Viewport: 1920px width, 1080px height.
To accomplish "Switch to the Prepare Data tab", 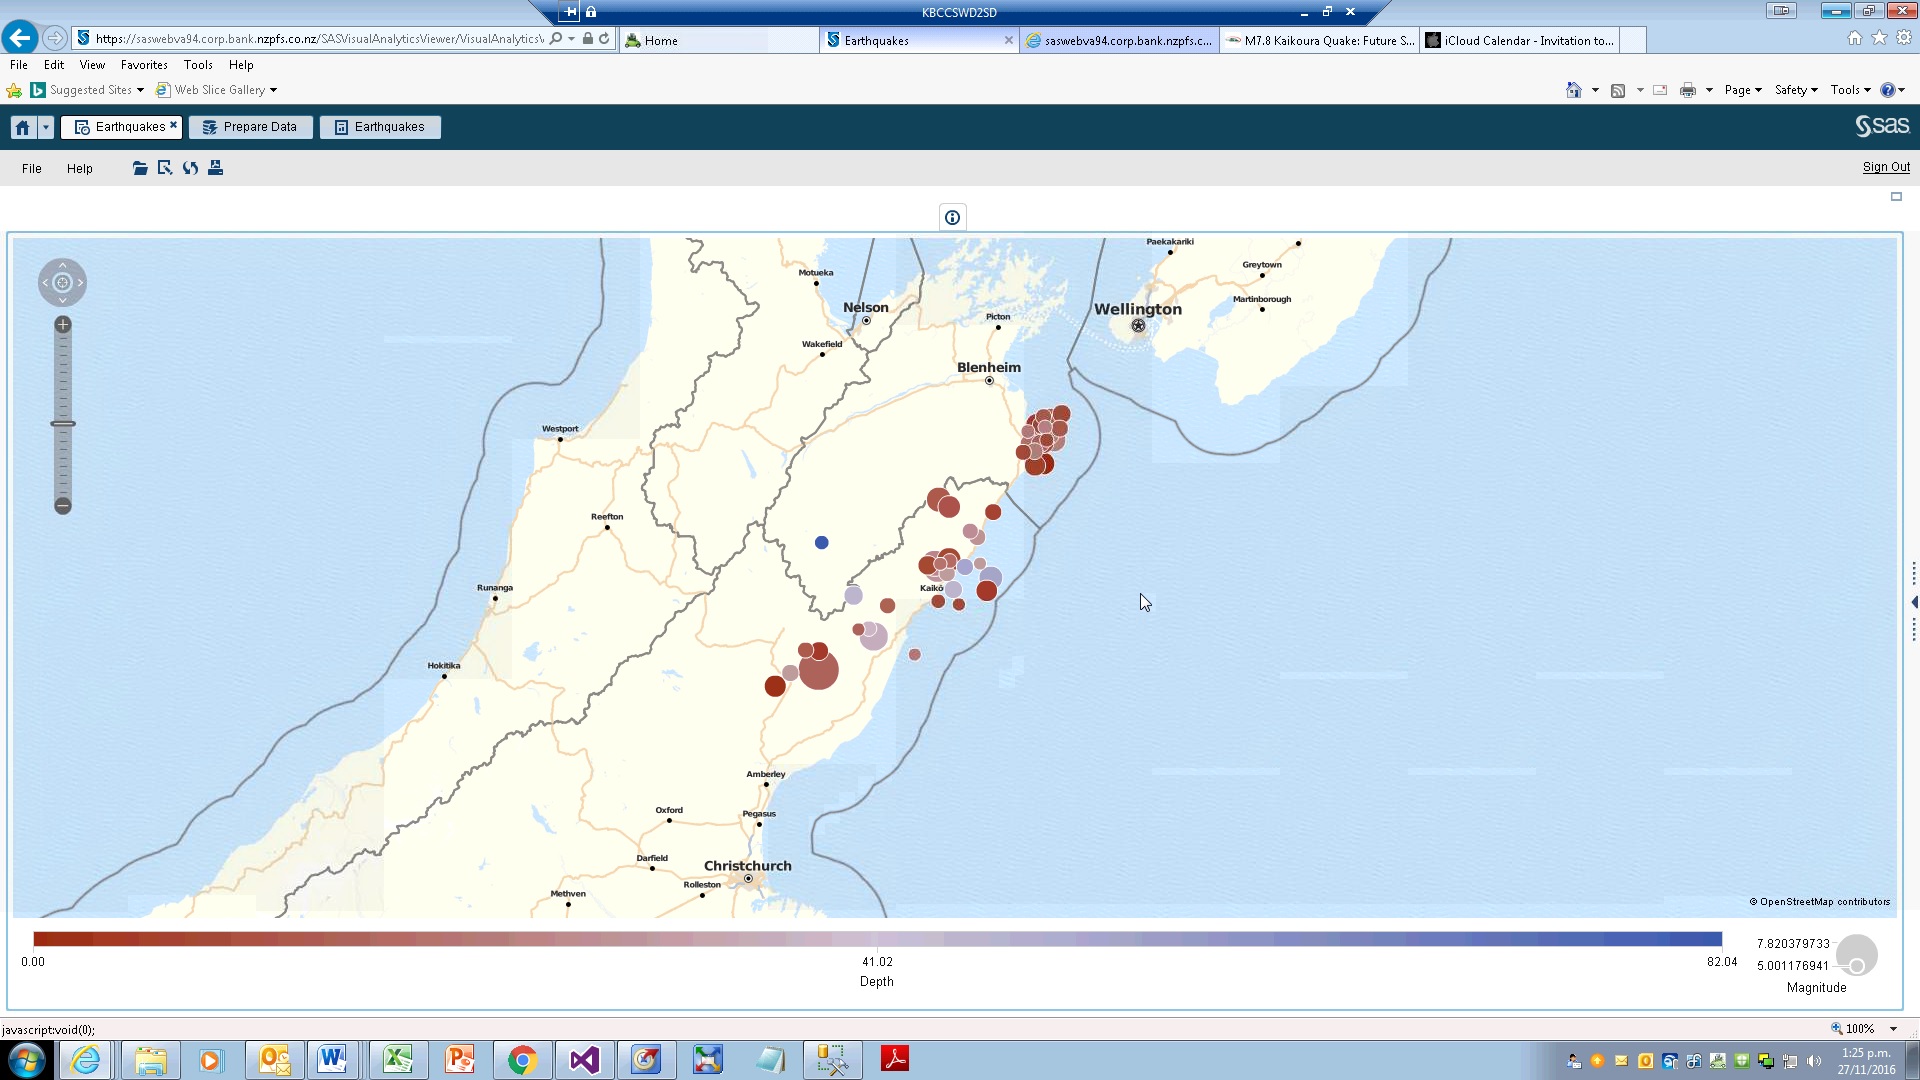I will tap(250, 127).
